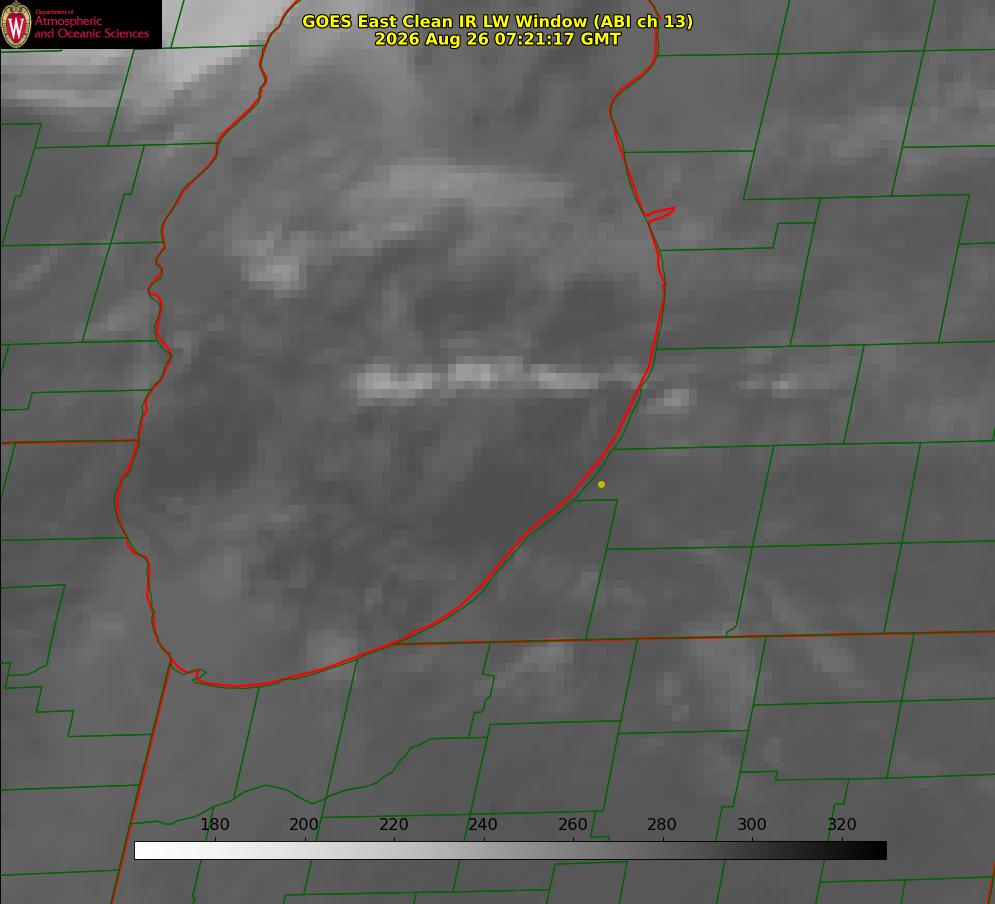Image resolution: width=995 pixels, height=904 pixels.
Task: Click the 2026 Aug 26 07:21:17 GMT timestamp
Action: coord(497,39)
